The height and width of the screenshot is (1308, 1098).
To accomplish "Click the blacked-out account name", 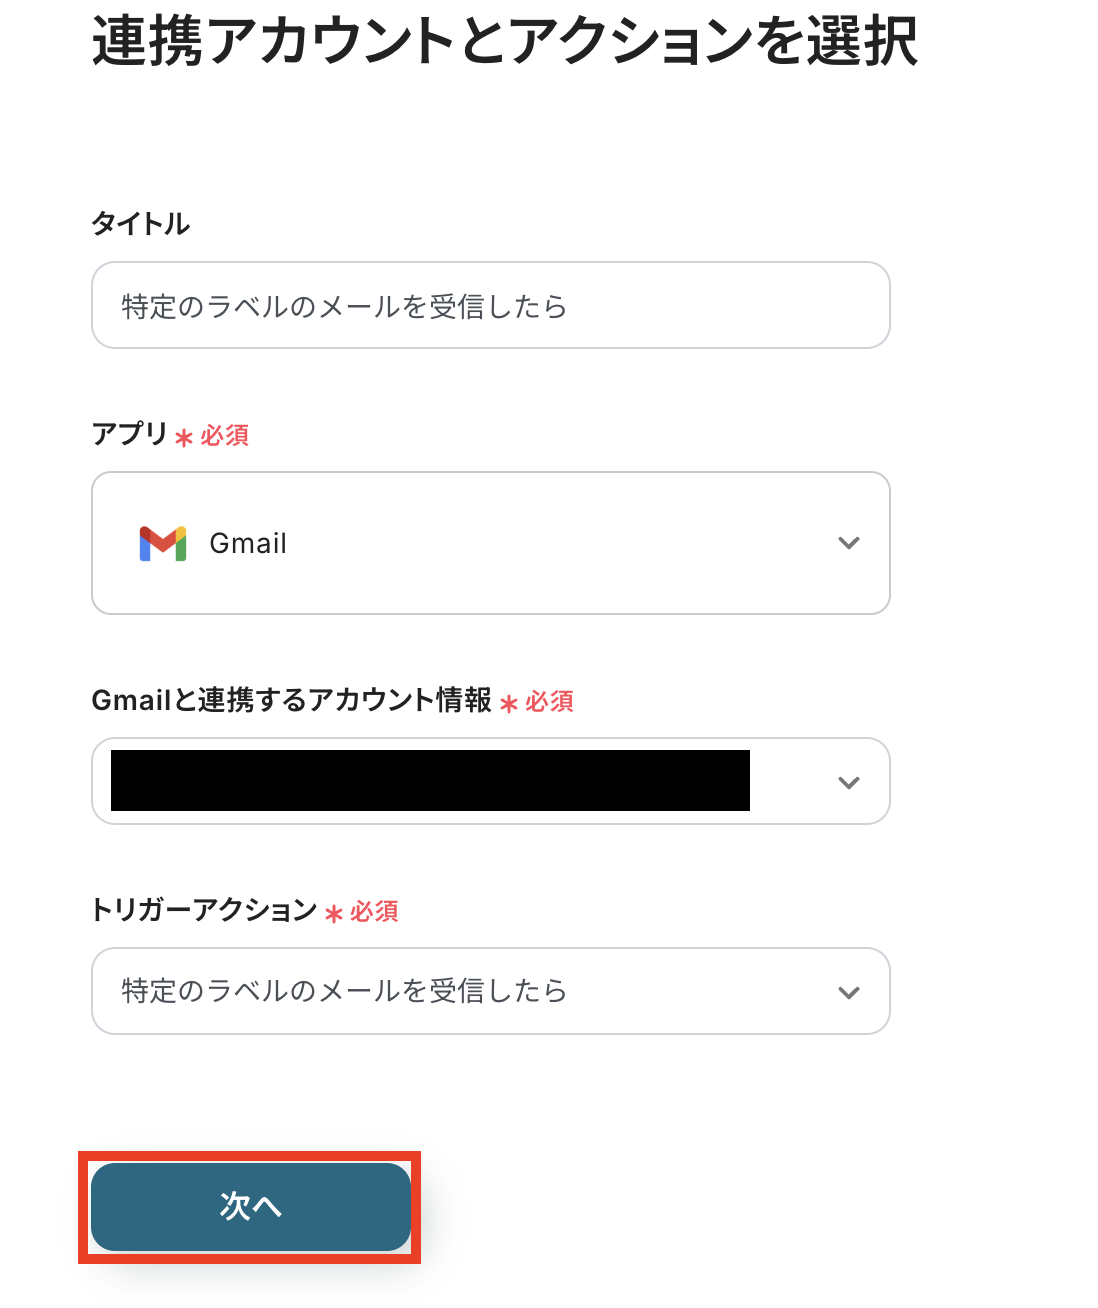I will click(x=430, y=781).
